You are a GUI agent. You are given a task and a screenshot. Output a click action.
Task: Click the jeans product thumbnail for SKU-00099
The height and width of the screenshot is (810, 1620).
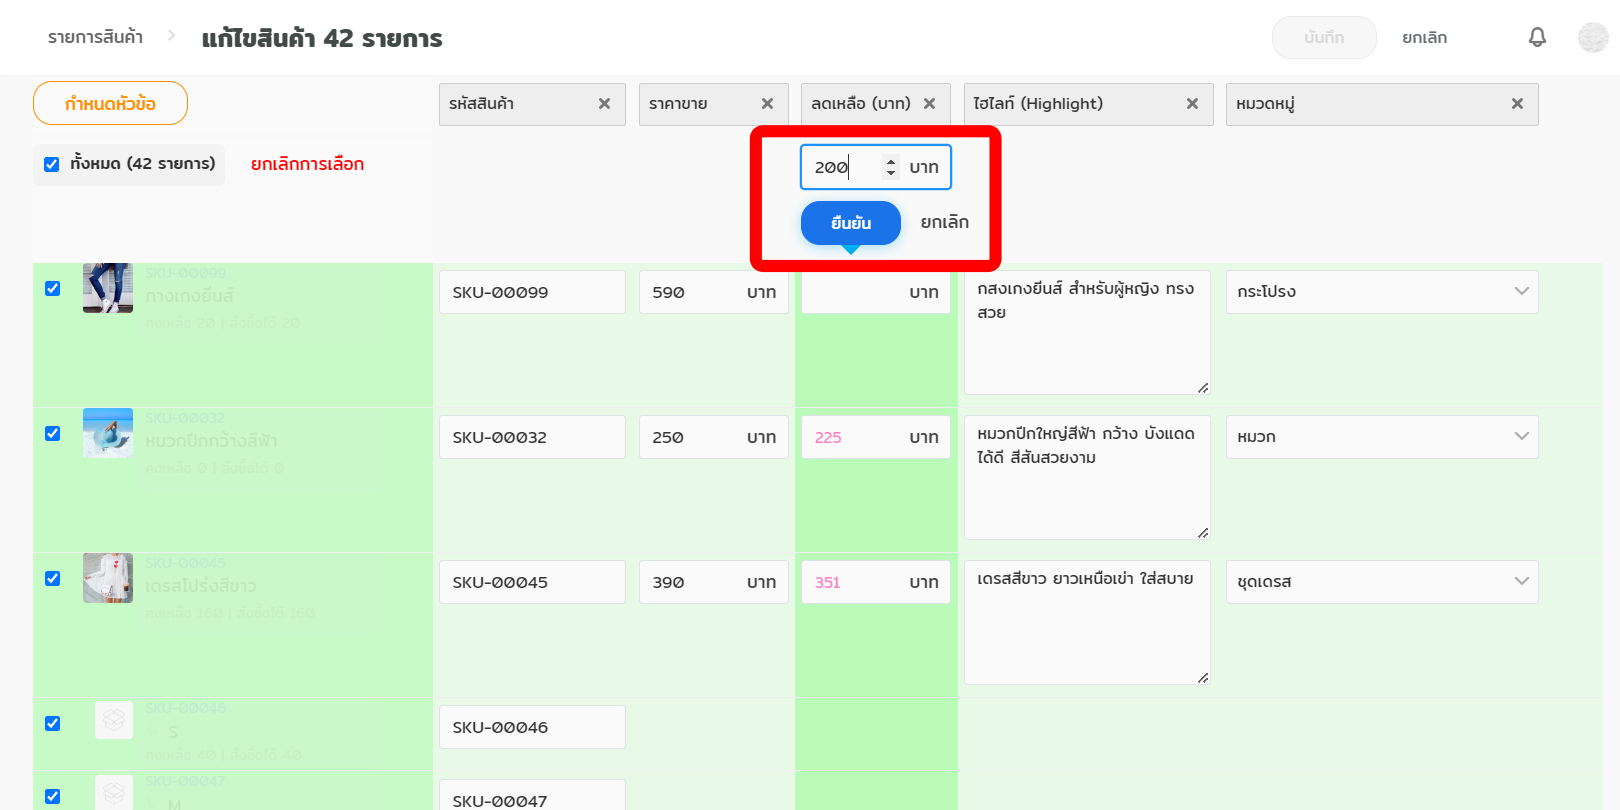(x=108, y=288)
